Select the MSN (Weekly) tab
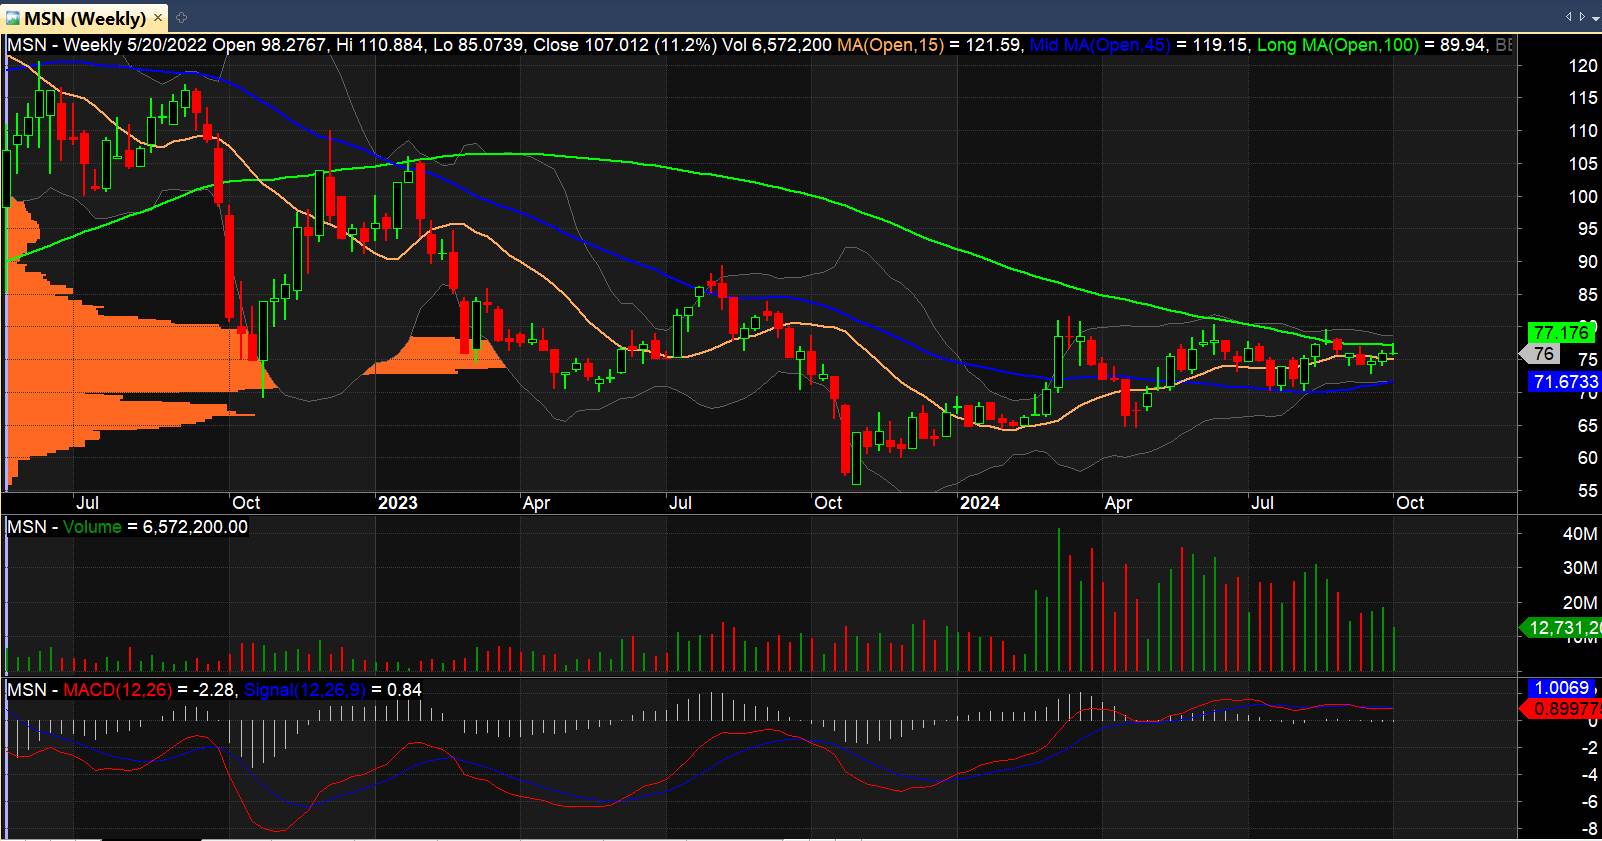1602x841 pixels. coord(85,18)
